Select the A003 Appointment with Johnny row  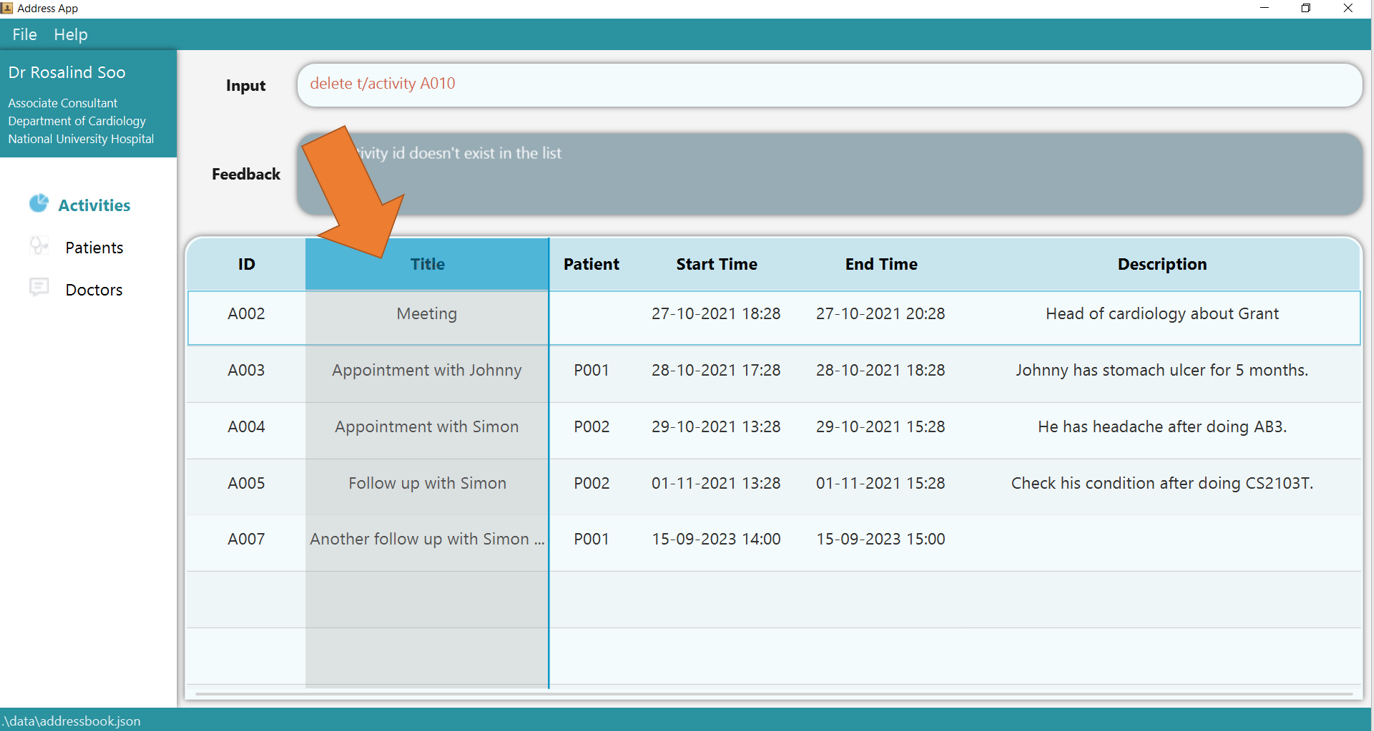772,371
